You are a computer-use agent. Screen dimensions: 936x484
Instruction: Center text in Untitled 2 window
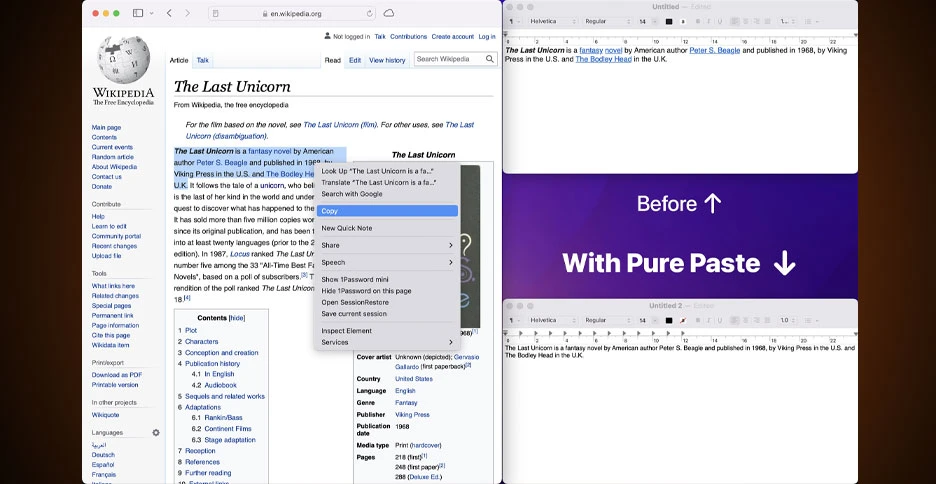(746, 320)
